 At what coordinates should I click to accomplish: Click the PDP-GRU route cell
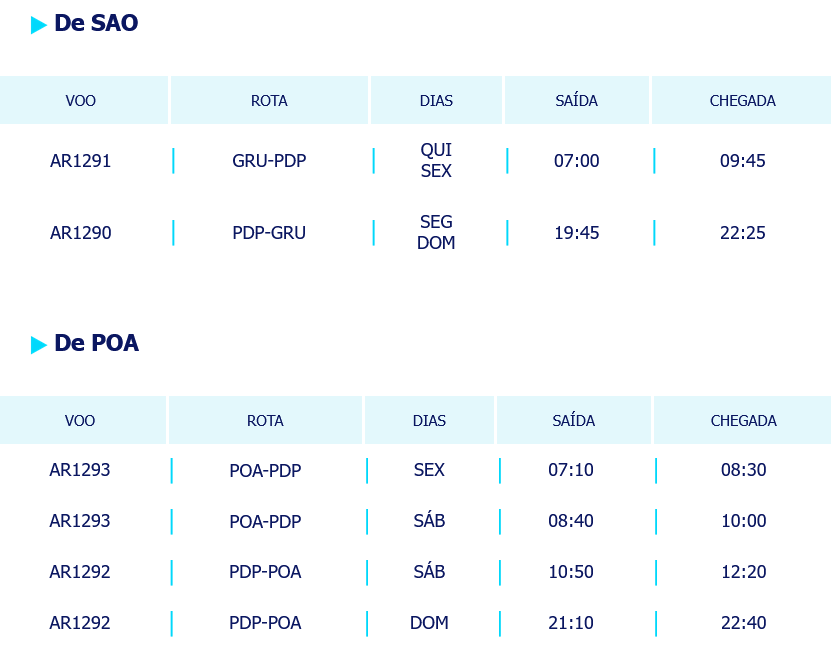point(269,233)
